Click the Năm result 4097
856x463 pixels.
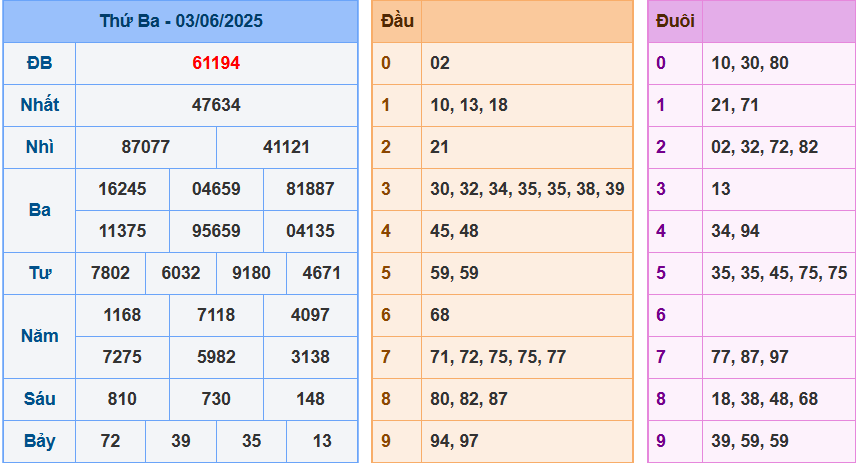point(310,315)
